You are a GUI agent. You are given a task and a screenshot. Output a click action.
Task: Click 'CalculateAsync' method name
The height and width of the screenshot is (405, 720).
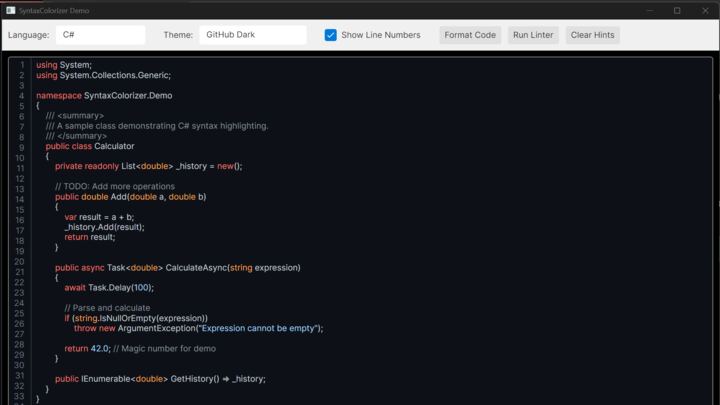tap(197, 268)
